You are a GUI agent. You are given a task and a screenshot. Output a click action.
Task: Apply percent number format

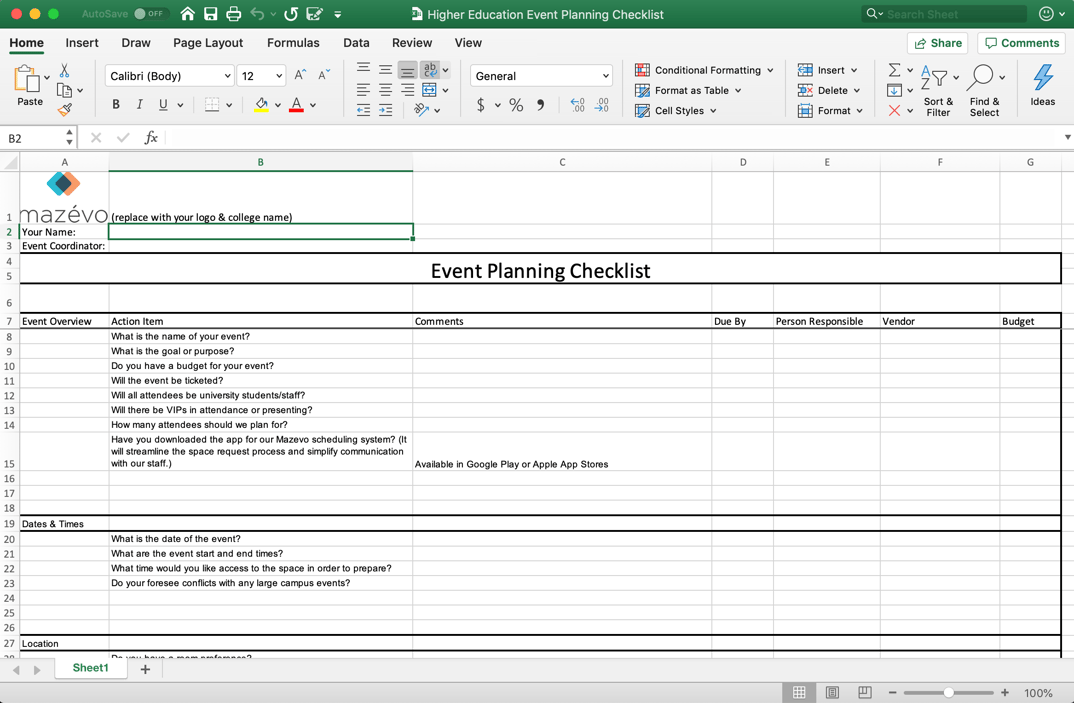tap(516, 104)
